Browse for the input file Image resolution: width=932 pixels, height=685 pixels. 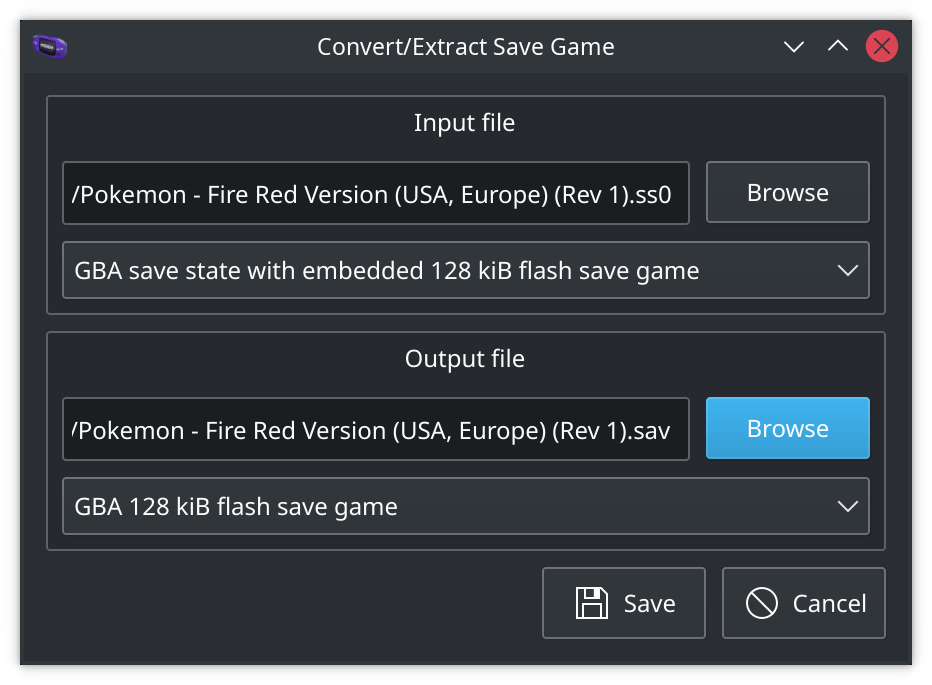pyautogui.click(x=788, y=192)
